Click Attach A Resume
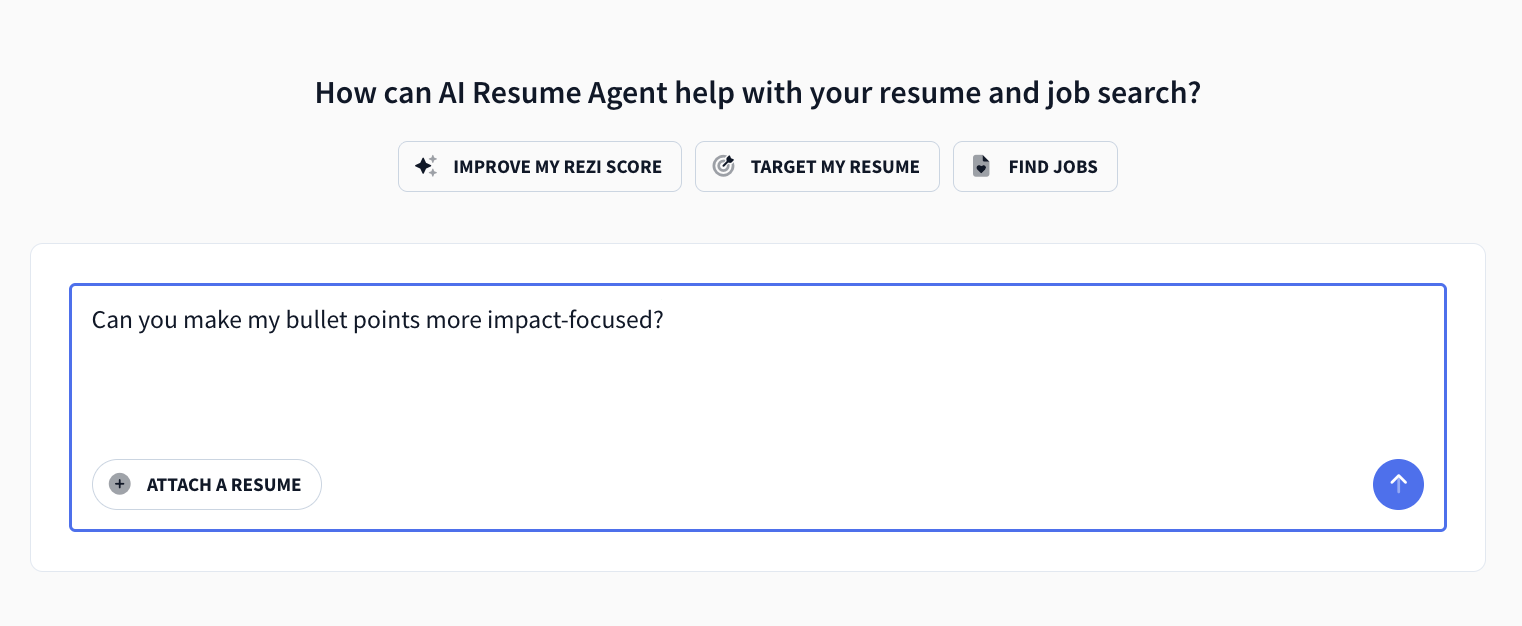The image size is (1522, 626). click(207, 484)
